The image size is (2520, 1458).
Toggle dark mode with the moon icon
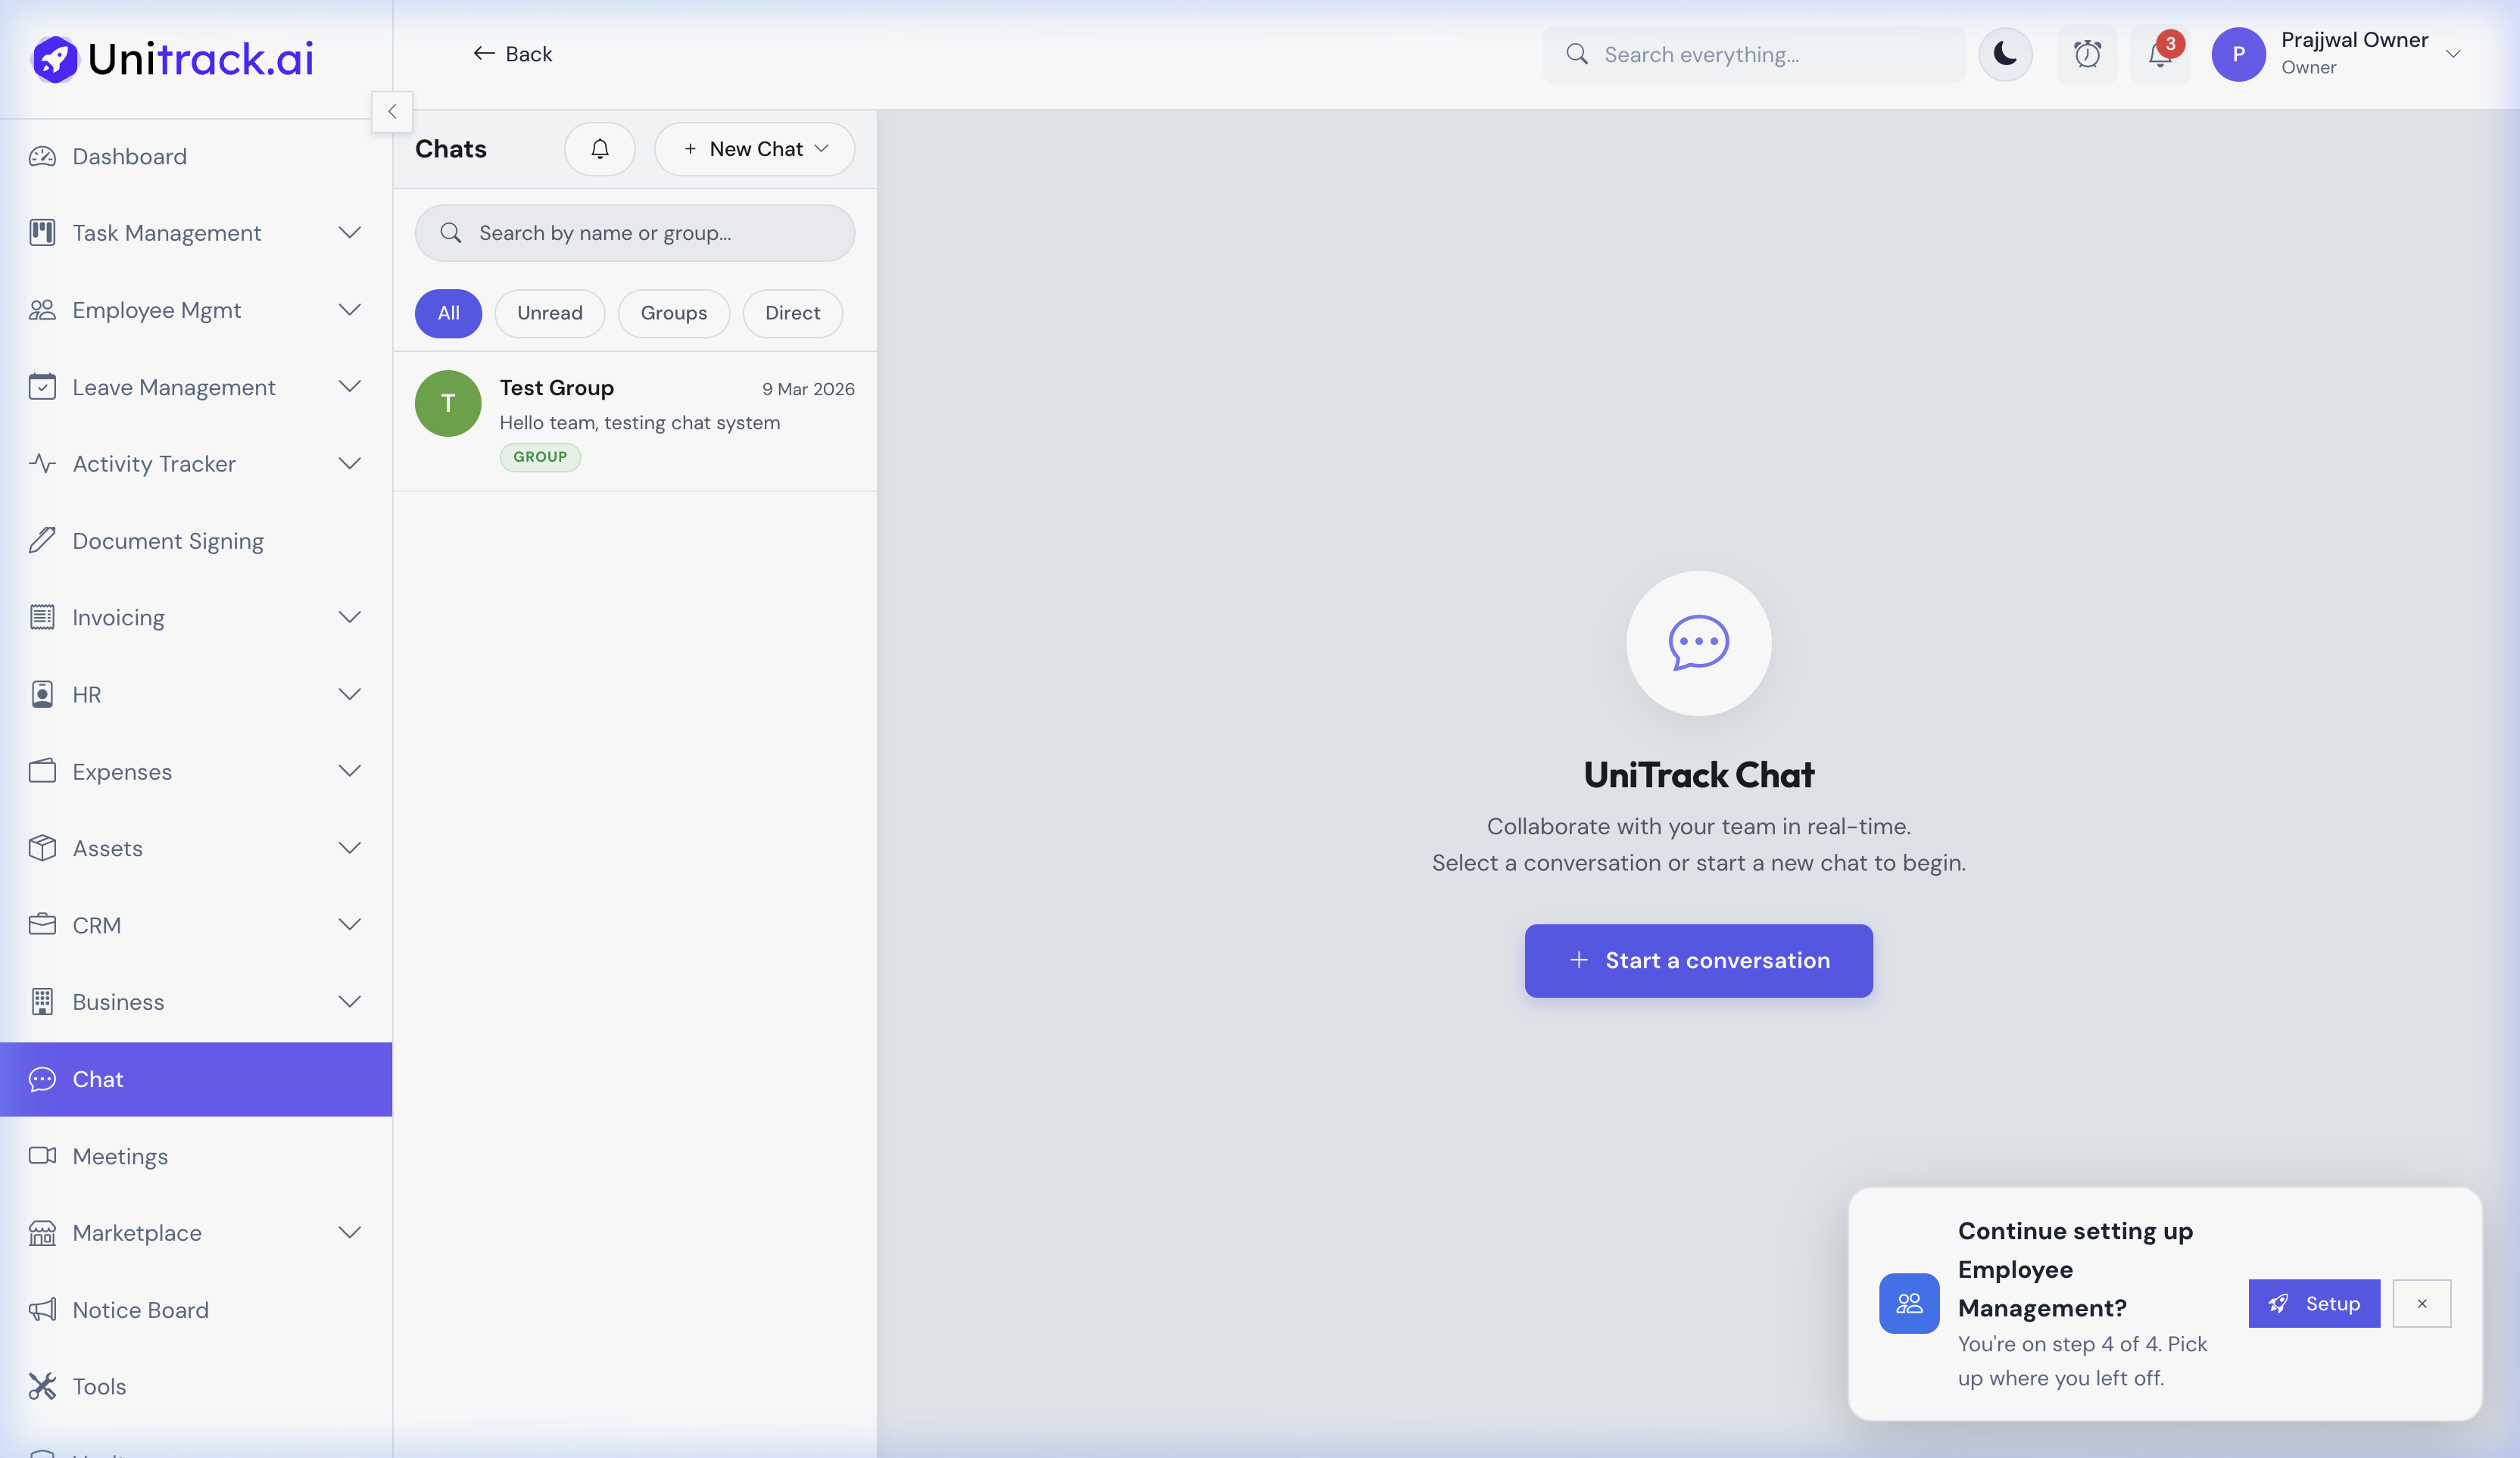coord(2005,54)
